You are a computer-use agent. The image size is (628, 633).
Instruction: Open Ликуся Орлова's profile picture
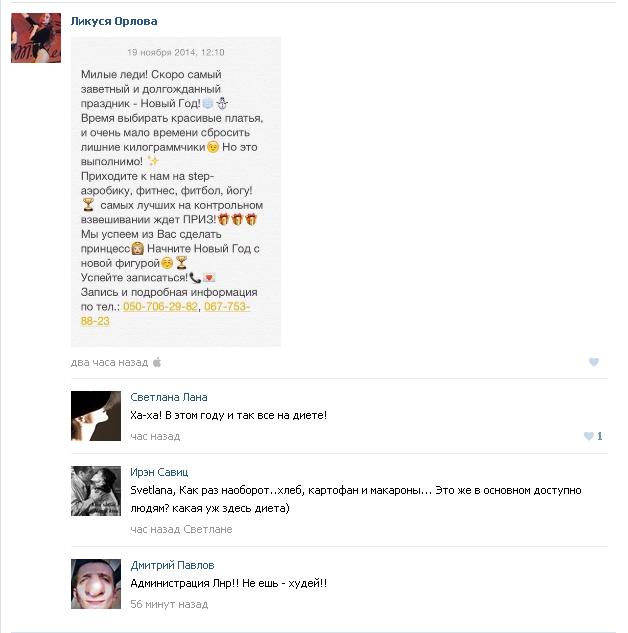[x=36, y=38]
